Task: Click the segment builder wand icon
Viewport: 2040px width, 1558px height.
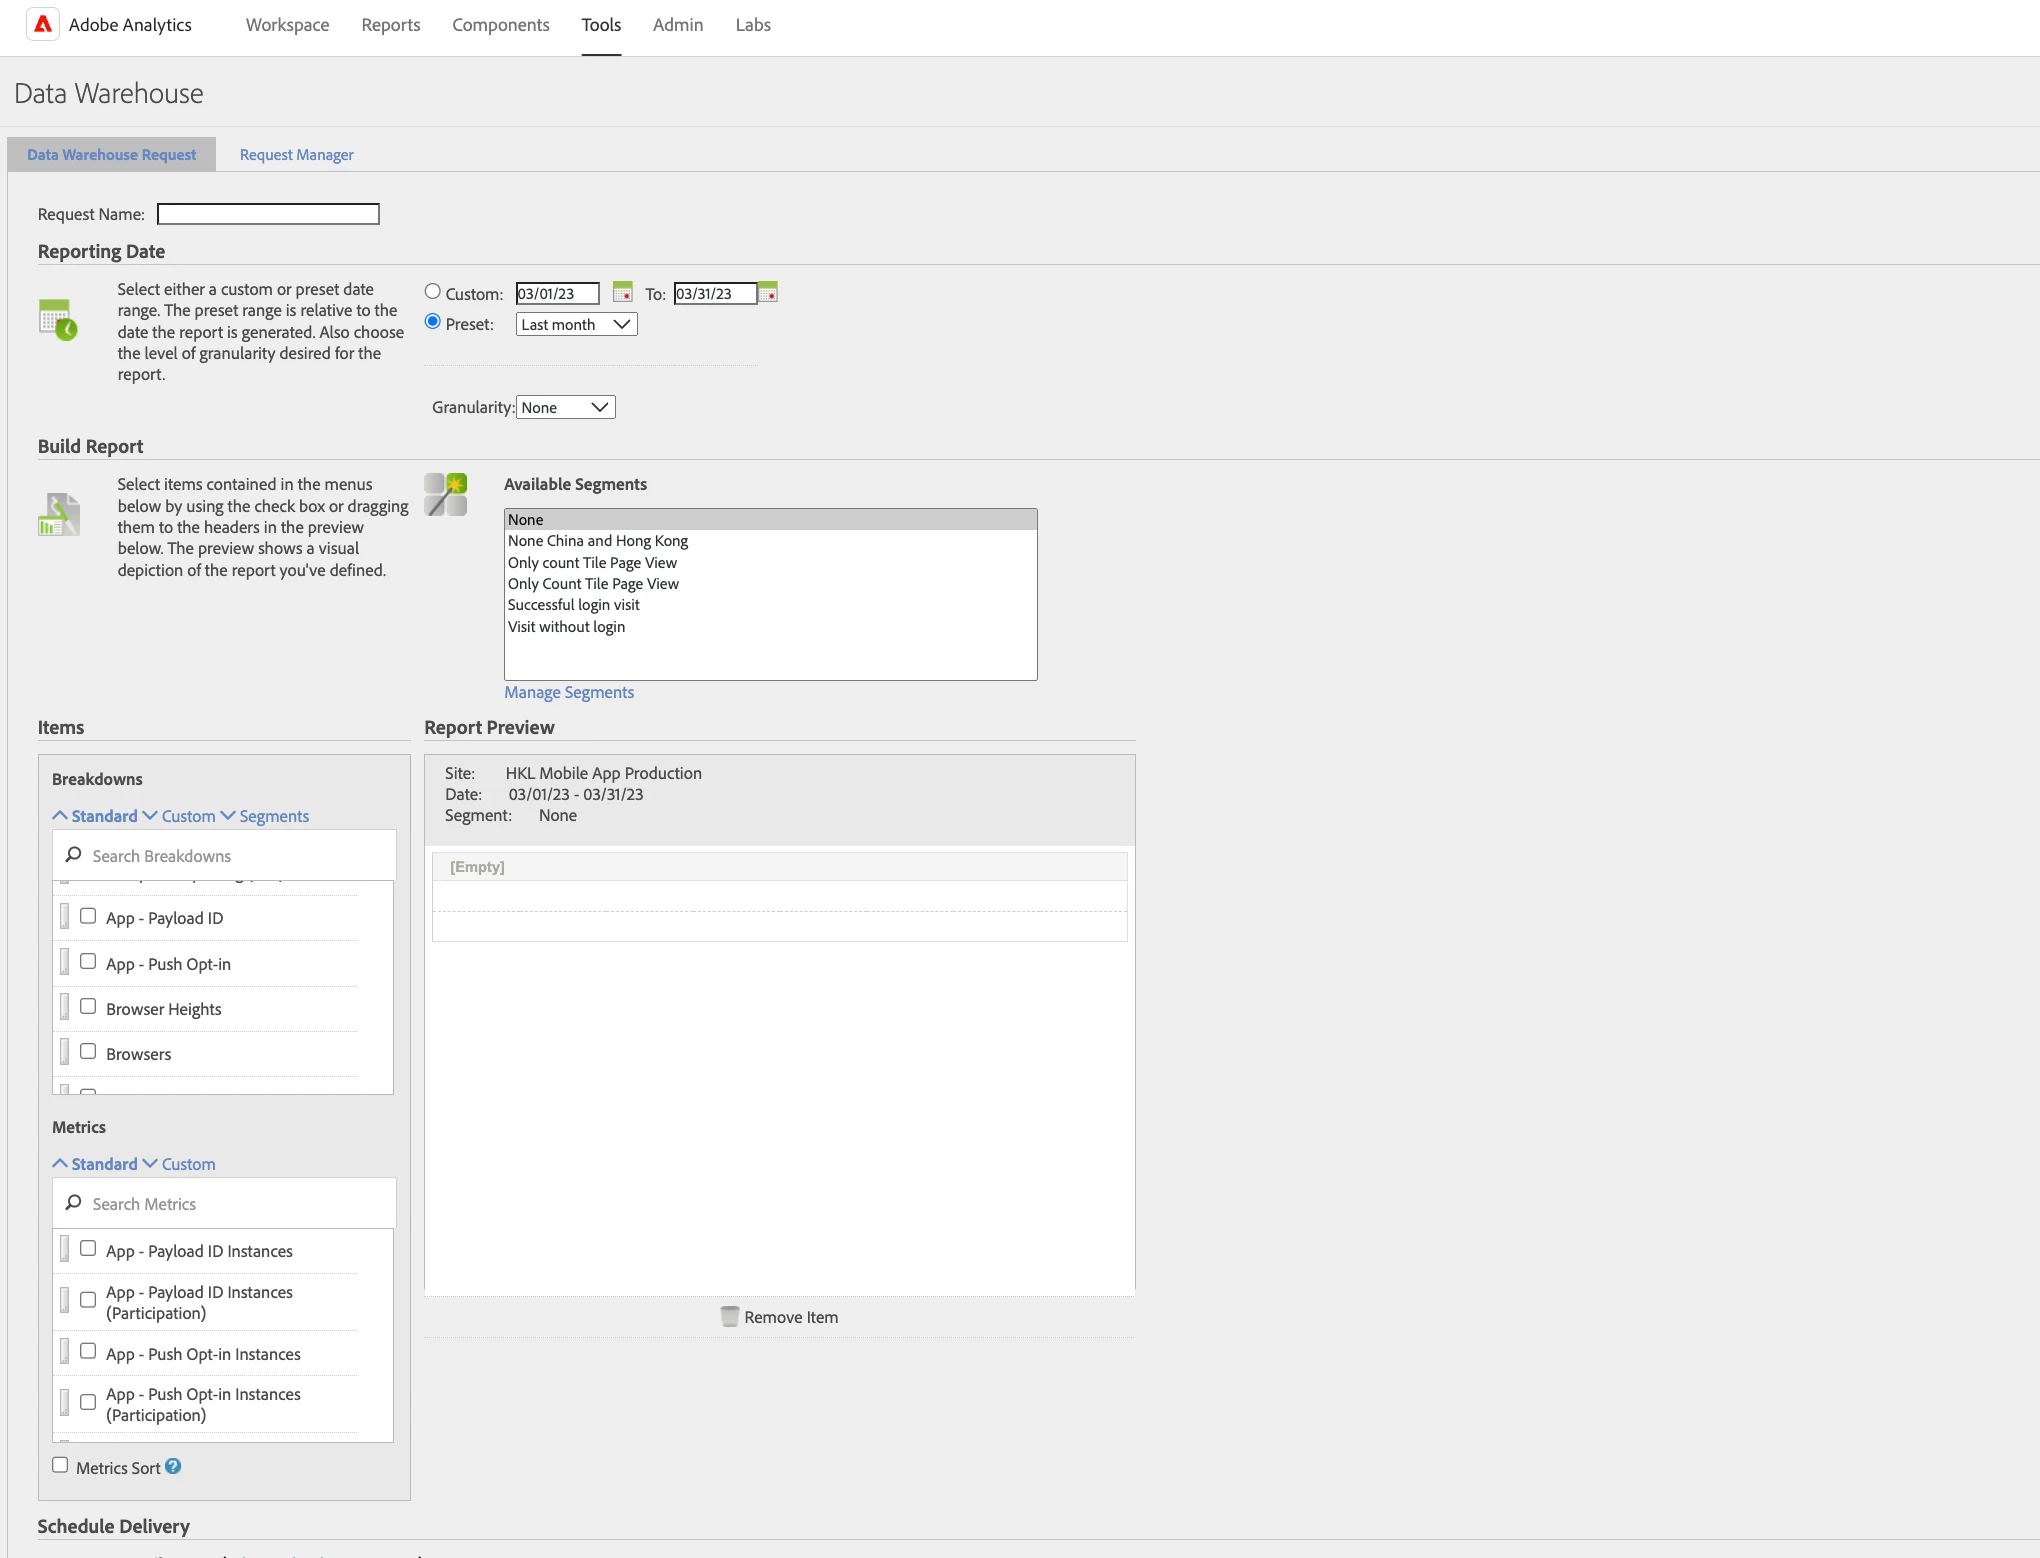Action: coord(446,495)
